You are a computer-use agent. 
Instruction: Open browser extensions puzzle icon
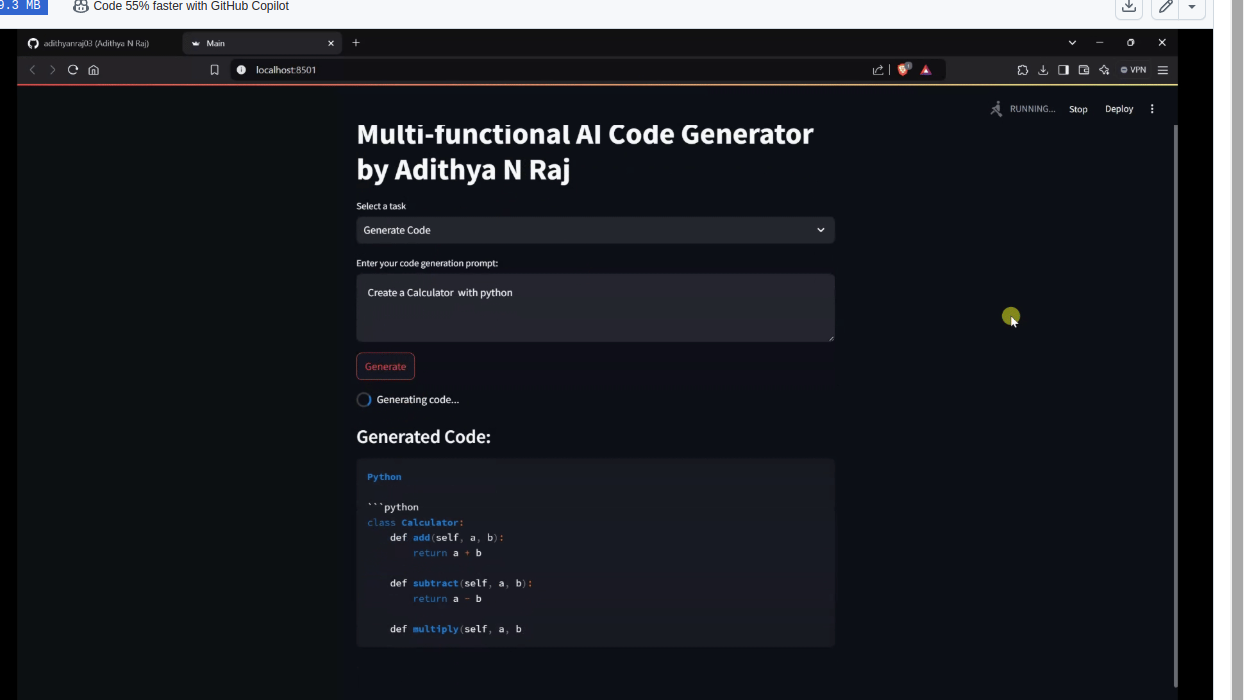pos(1022,70)
